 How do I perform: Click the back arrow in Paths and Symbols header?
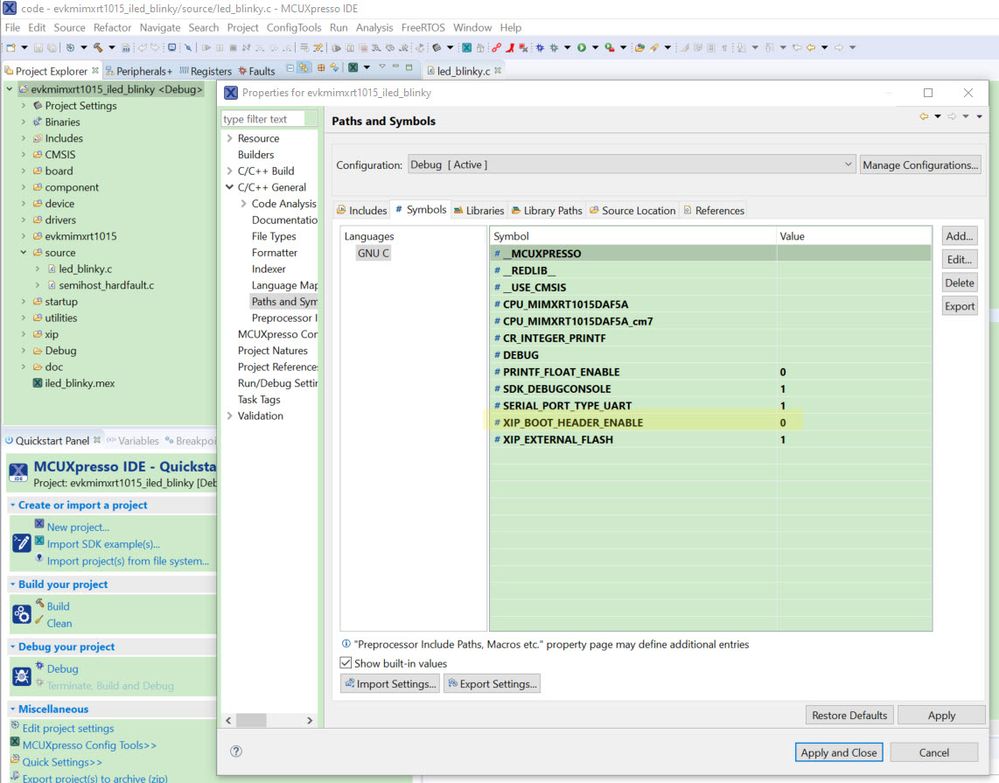924,116
